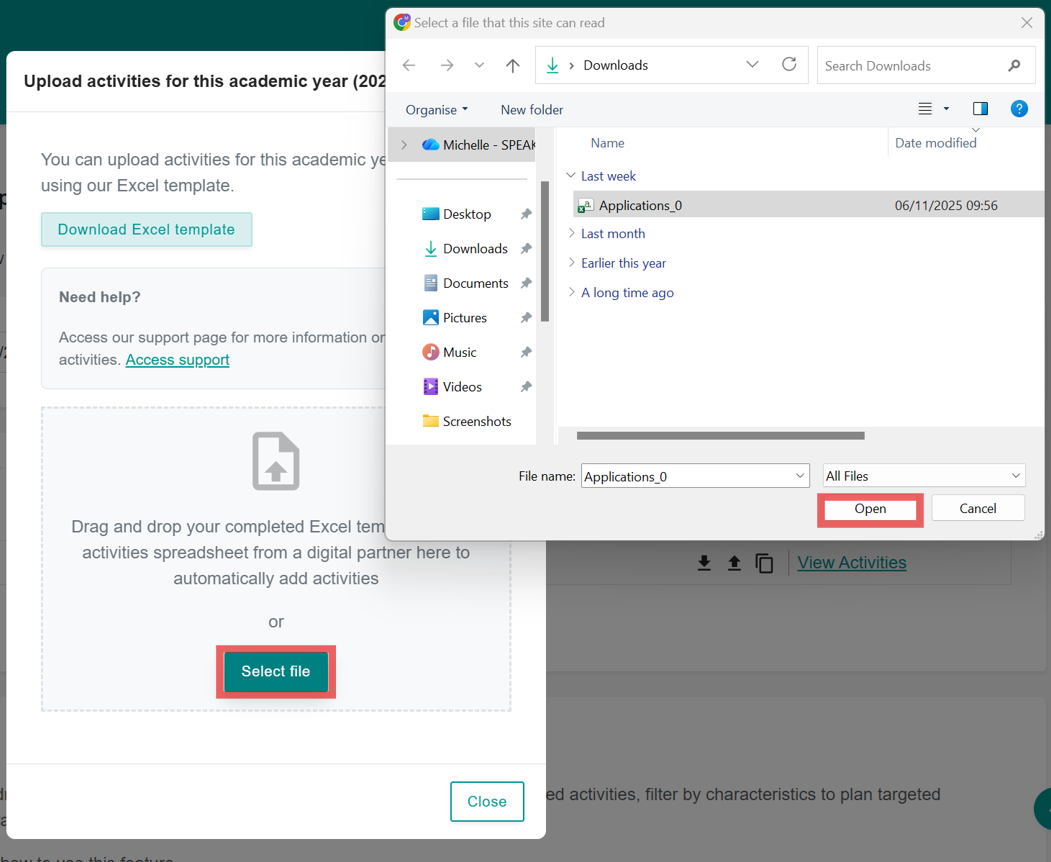This screenshot has height=862, width=1051.
Task: Open the All Files type dropdown
Action: pyautogui.click(x=924, y=476)
